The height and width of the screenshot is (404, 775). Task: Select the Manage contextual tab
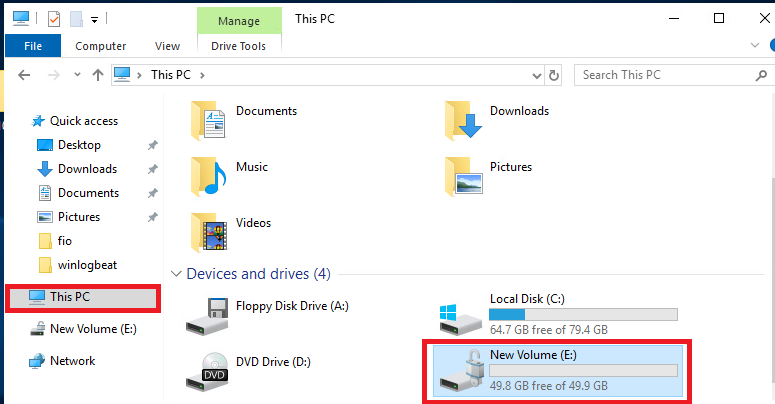pyautogui.click(x=239, y=21)
